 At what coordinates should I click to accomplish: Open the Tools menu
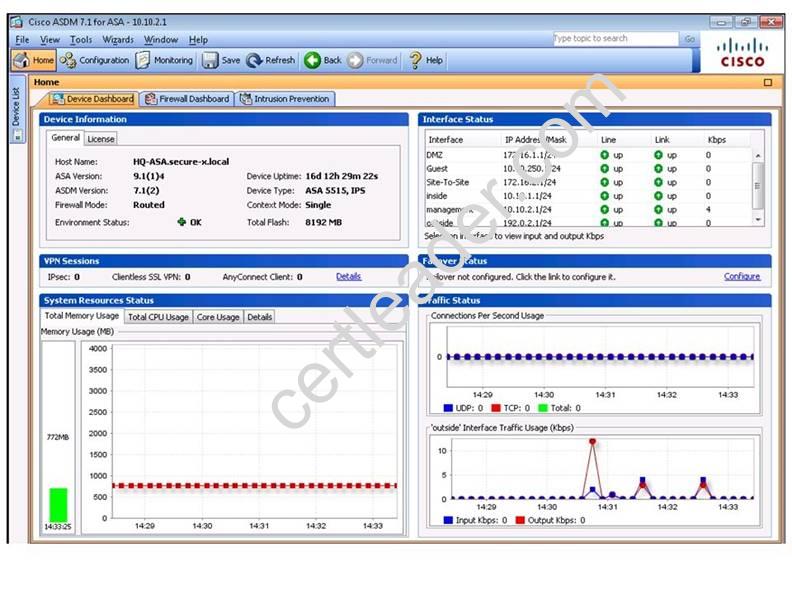tap(81, 39)
